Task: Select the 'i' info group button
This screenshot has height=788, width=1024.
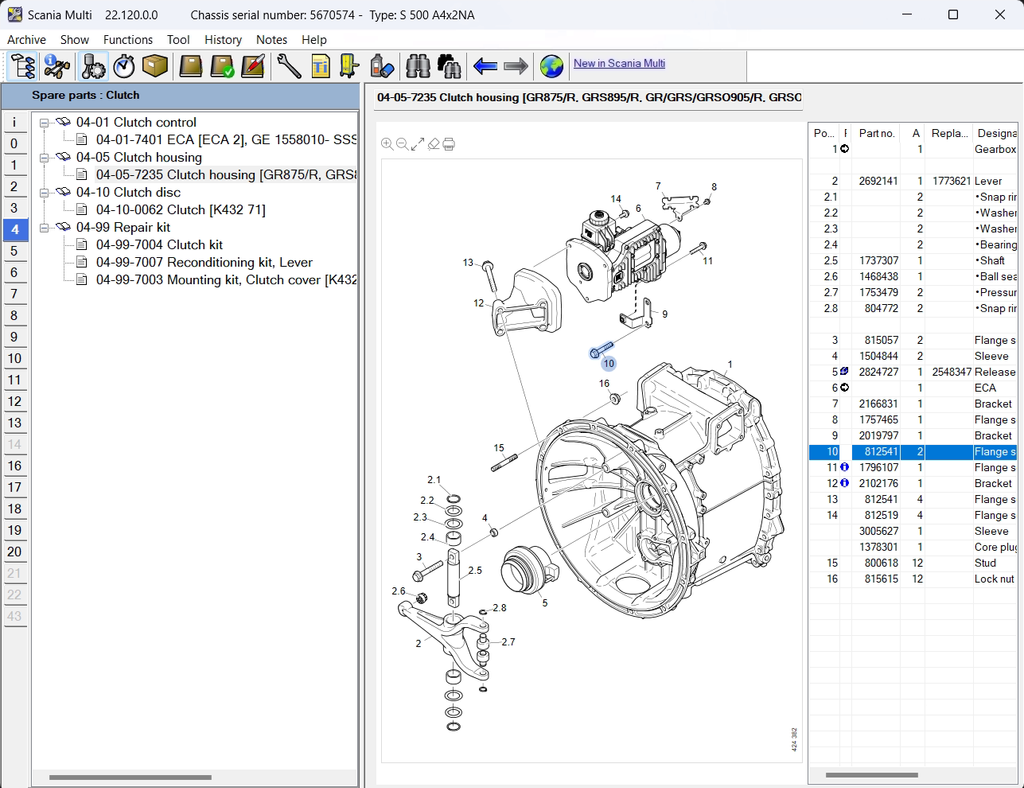Action: click(x=14, y=122)
